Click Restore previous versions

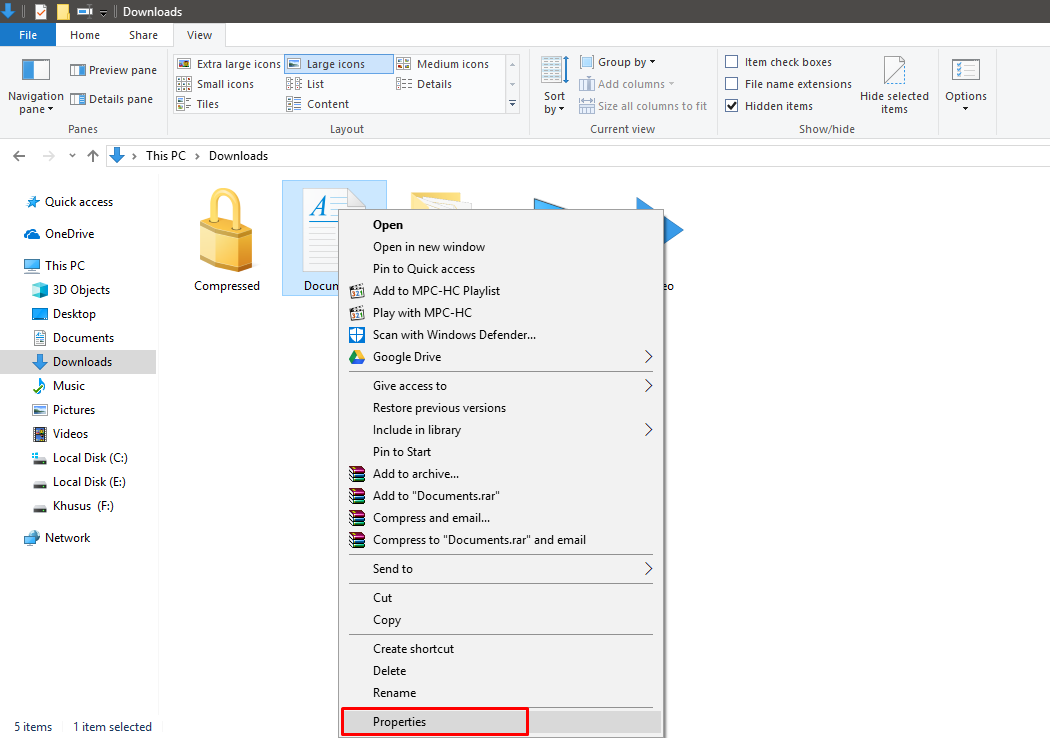tap(501, 408)
